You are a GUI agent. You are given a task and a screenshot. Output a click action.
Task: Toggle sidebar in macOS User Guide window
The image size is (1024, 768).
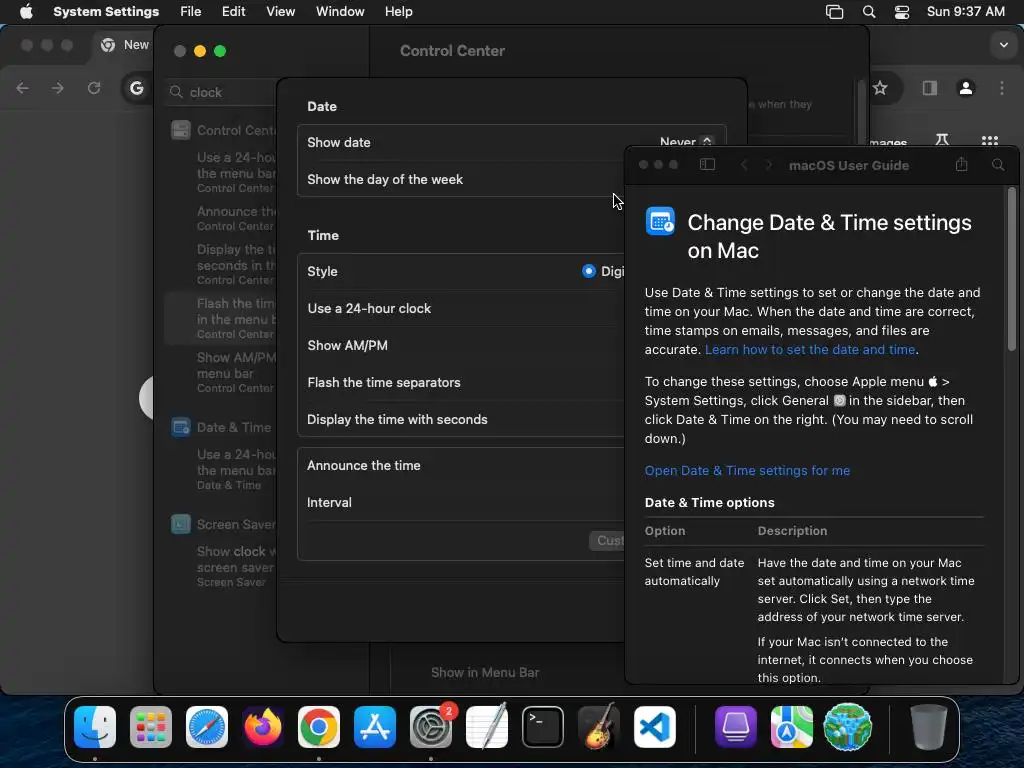707,165
